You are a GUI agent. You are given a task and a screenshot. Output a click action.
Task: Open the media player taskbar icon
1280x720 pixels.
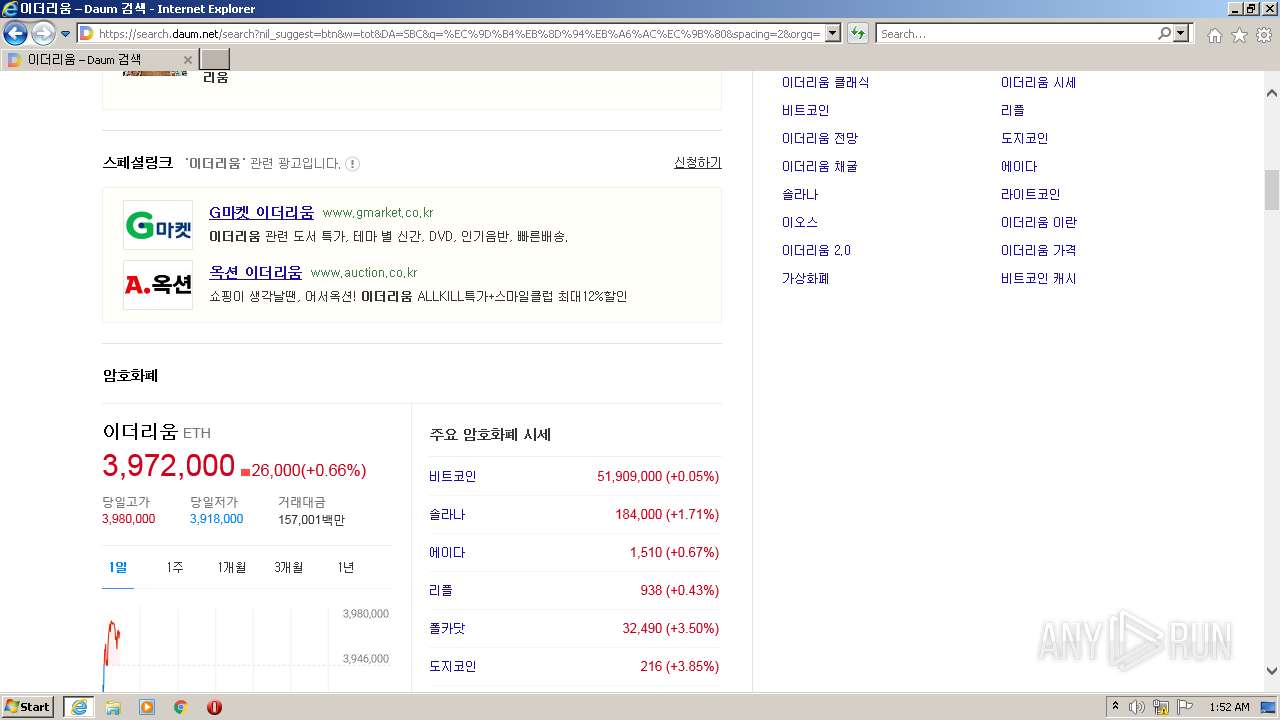pos(147,707)
